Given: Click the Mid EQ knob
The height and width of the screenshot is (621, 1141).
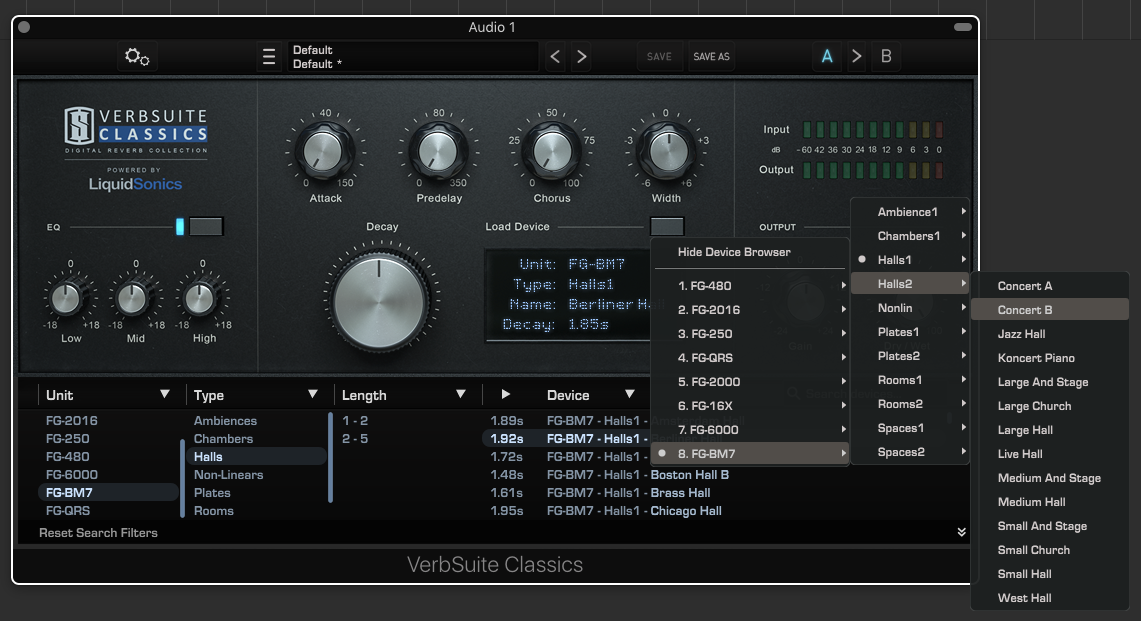Looking at the screenshot, I should click(133, 298).
